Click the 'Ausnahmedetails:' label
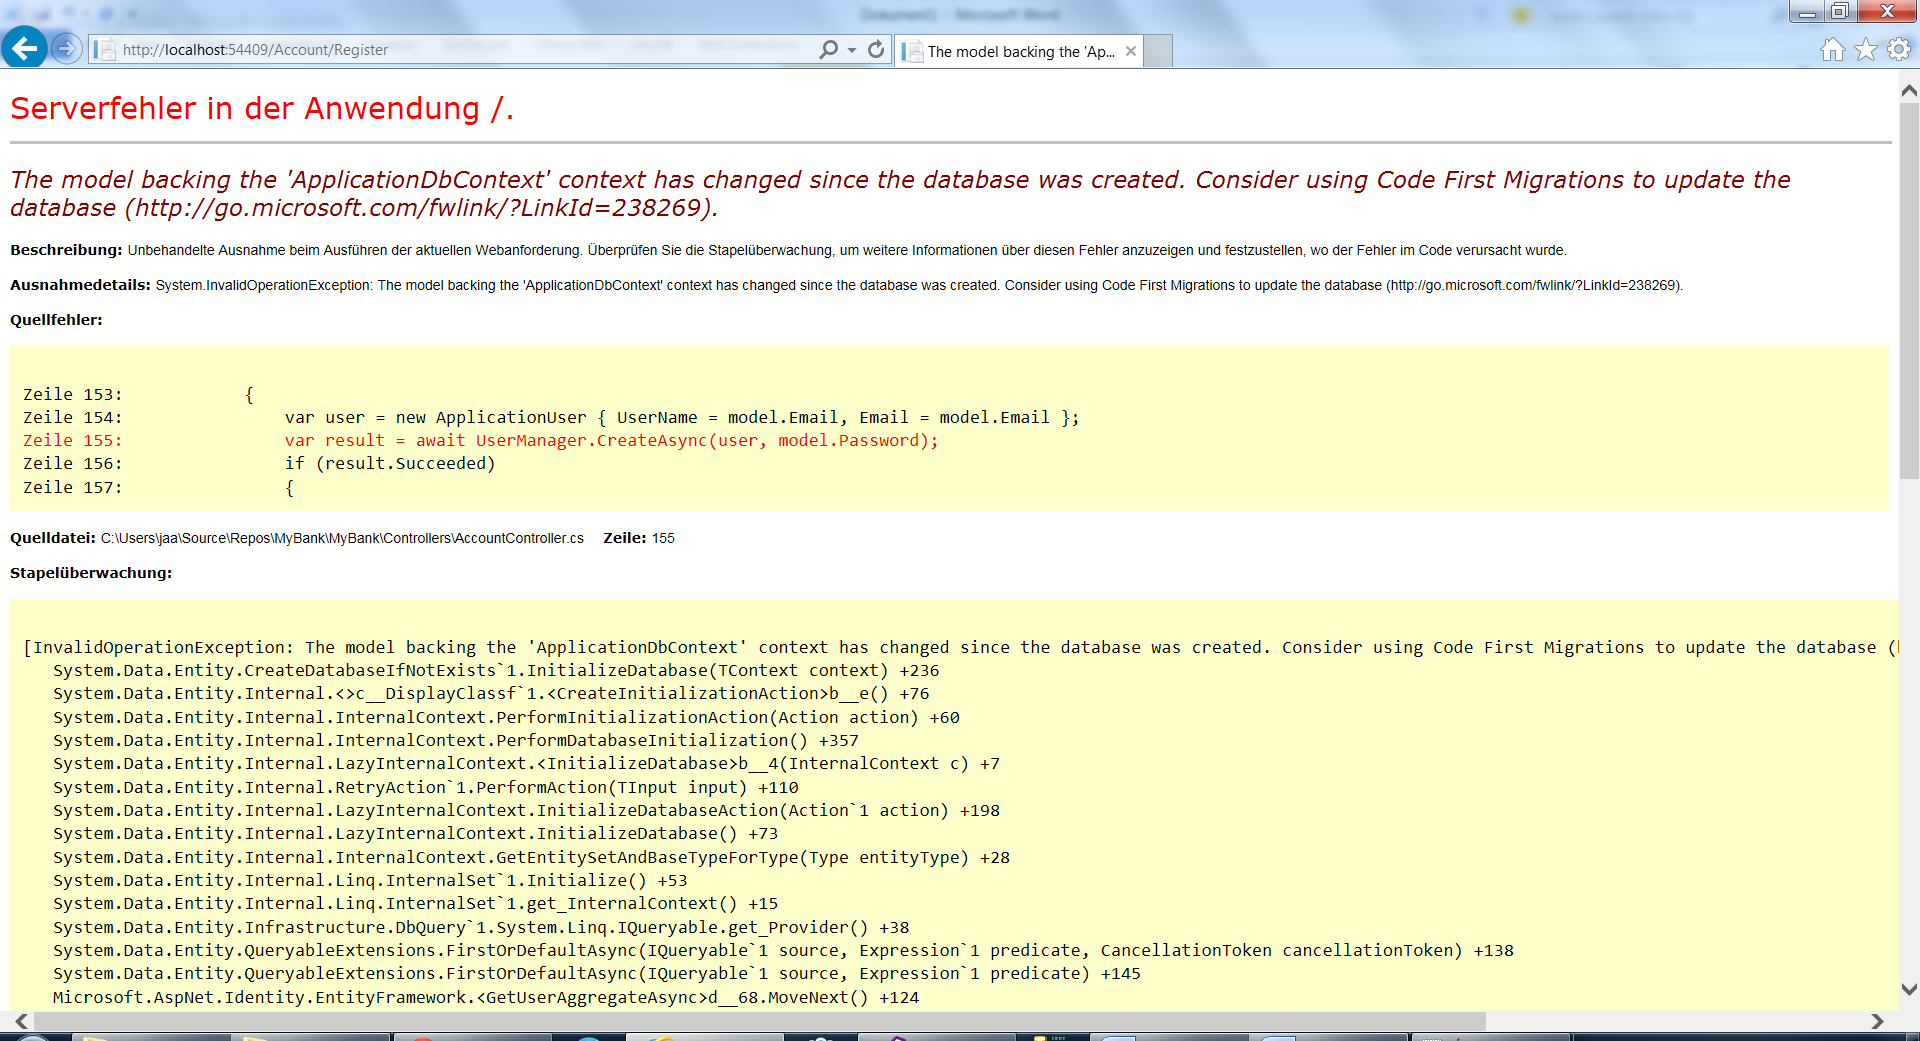This screenshot has width=1920, height=1041. pyautogui.click(x=80, y=285)
